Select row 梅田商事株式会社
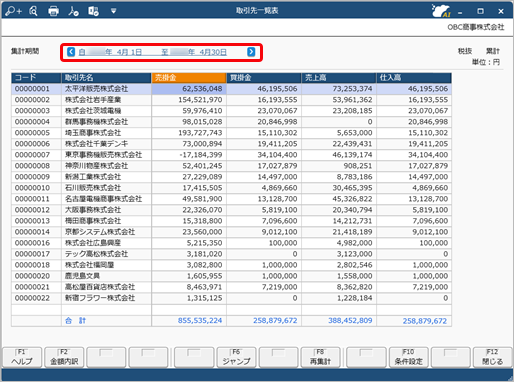Screen dimensions: 514x382 tap(231, 221)
